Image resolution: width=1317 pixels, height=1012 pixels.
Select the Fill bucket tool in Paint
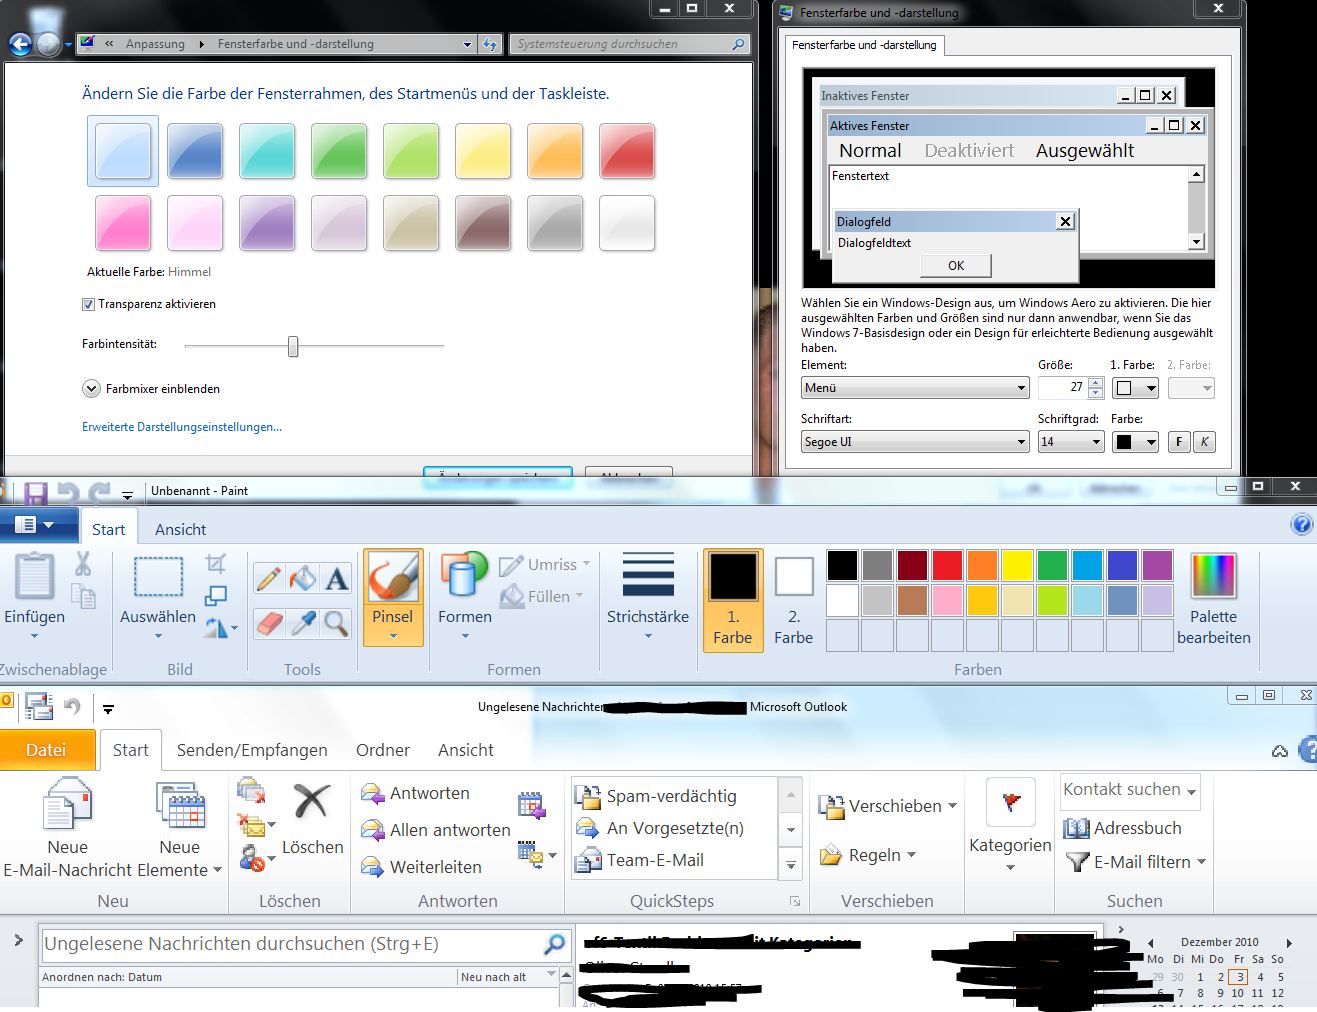pyautogui.click(x=302, y=578)
